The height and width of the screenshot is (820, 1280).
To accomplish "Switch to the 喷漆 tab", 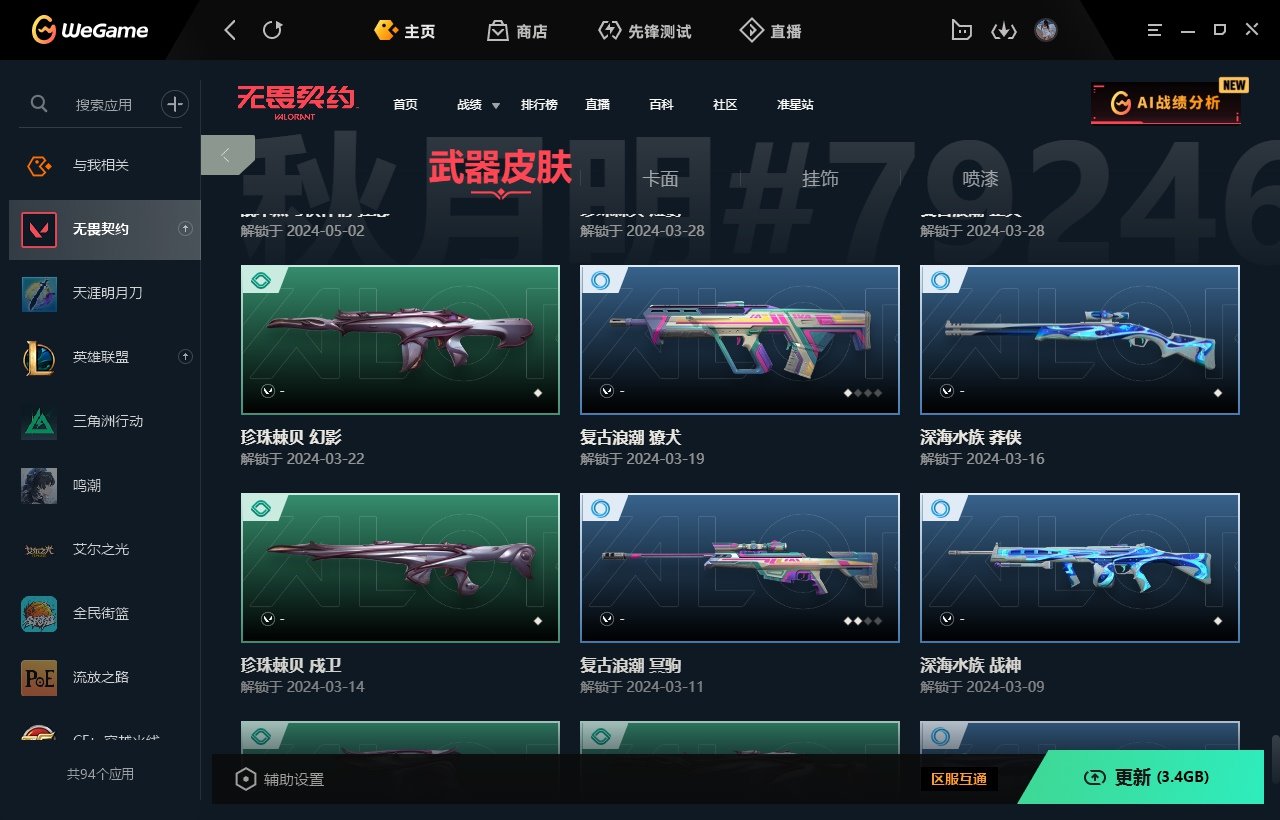I will click(x=980, y=179).
